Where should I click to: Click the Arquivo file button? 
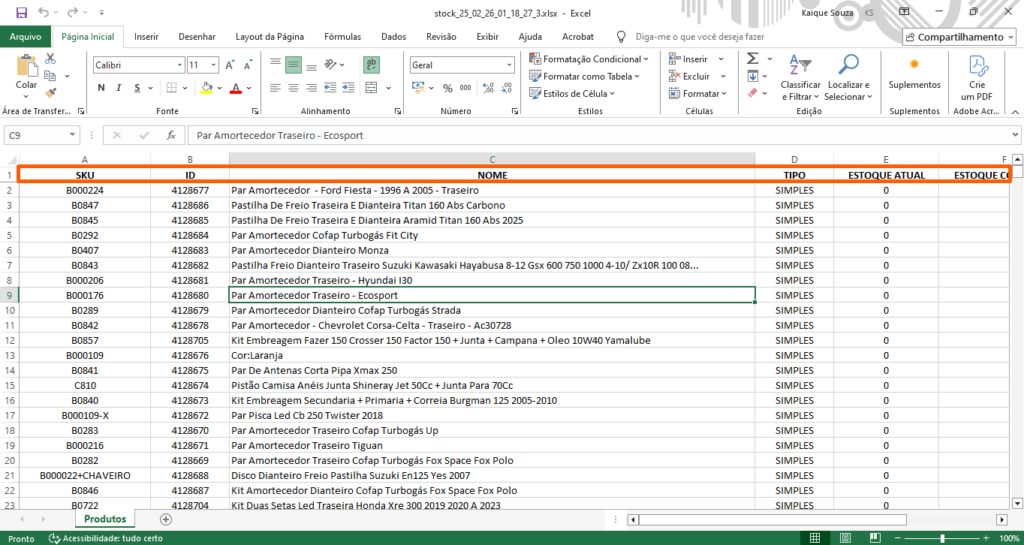coord(25,37)
